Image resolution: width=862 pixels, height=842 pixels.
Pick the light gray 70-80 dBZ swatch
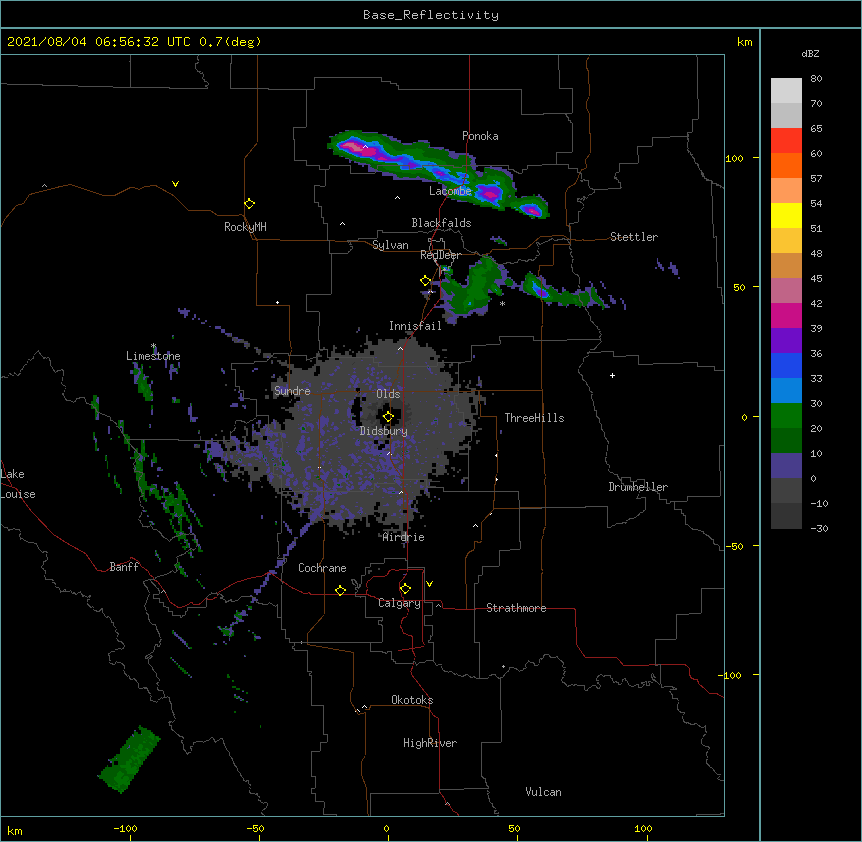point(786,91)
